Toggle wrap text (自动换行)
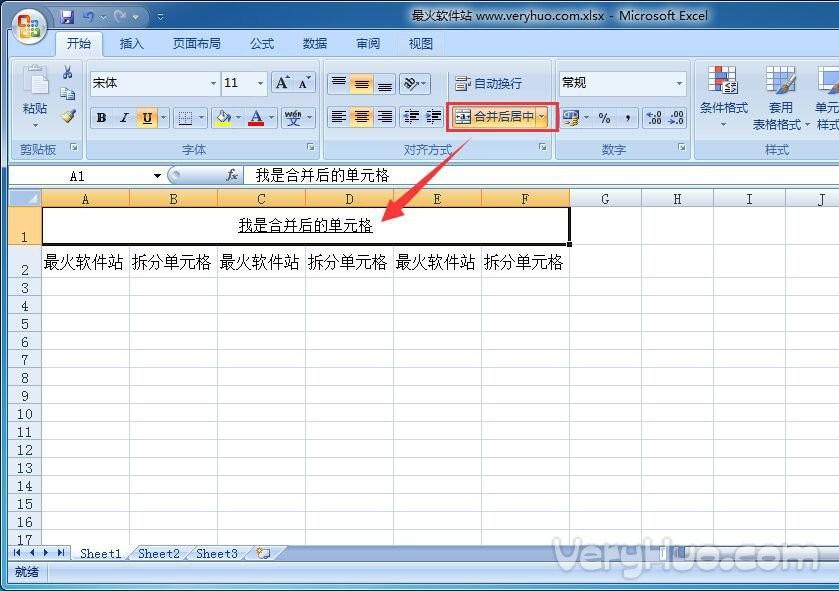Image resolution: width=839 pixels, height=591 pixels. click(488, 83)
